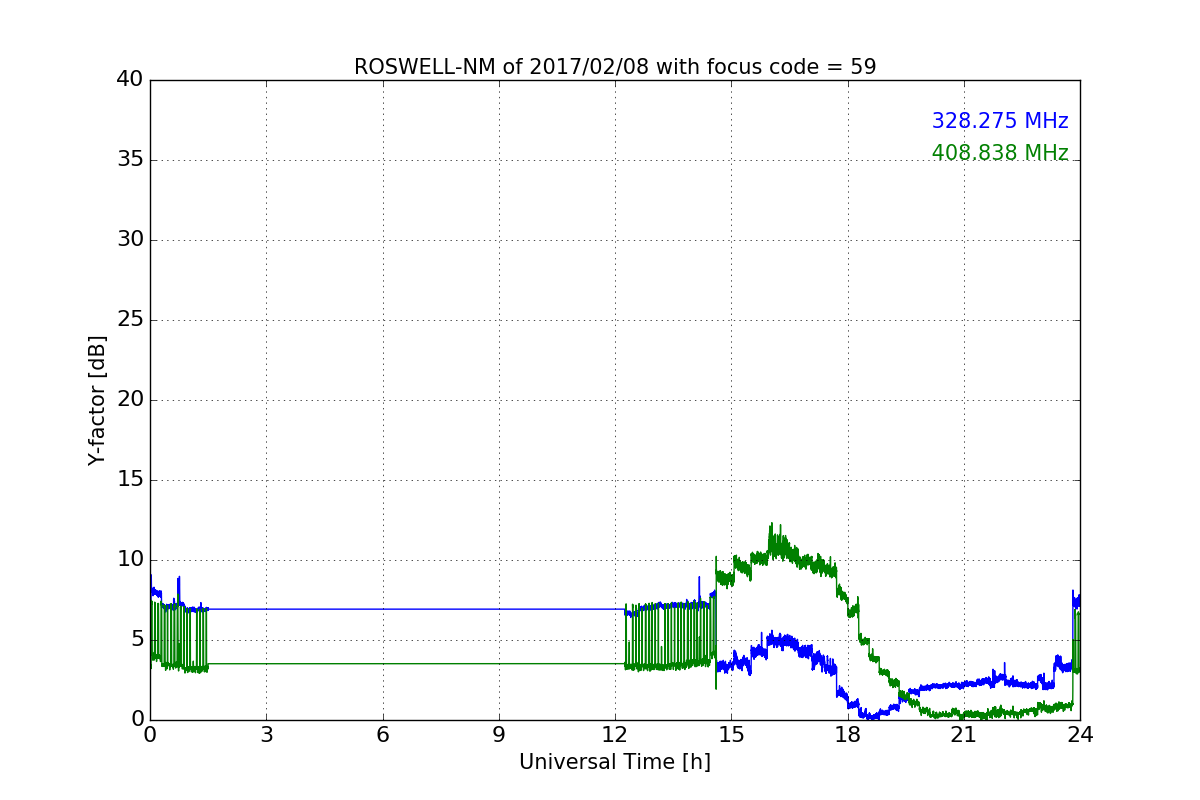Click y-axis tick label 30

(x=129, y=240)
